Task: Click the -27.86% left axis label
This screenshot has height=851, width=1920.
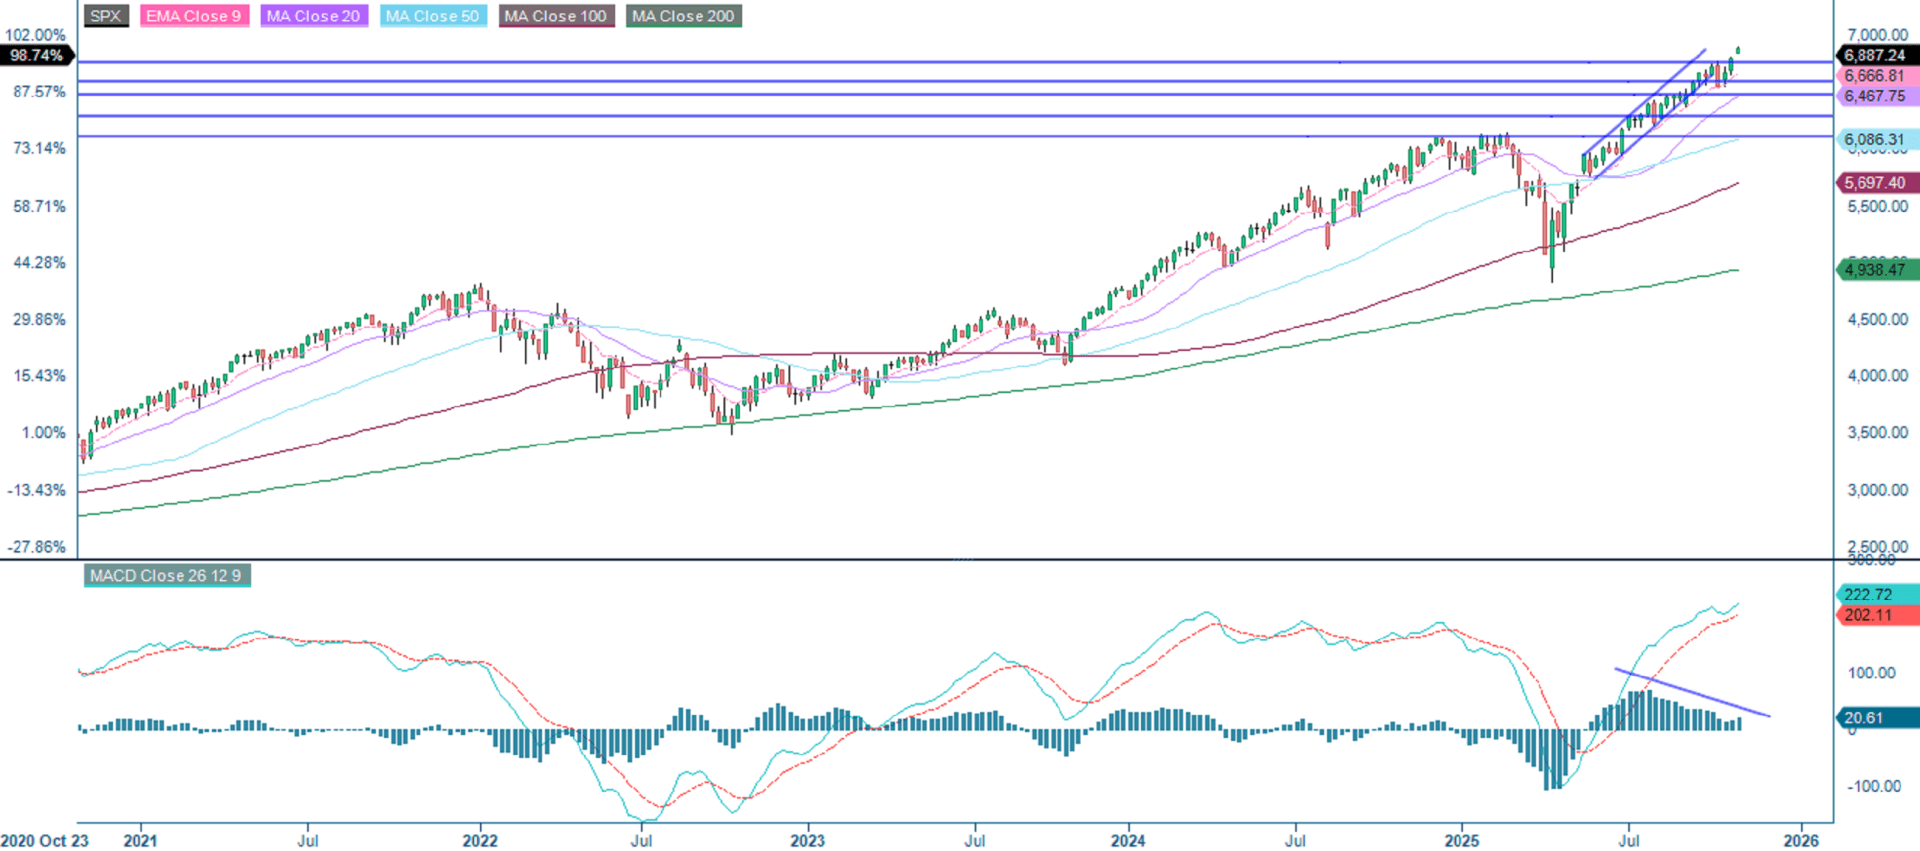Action: (36, 547)
